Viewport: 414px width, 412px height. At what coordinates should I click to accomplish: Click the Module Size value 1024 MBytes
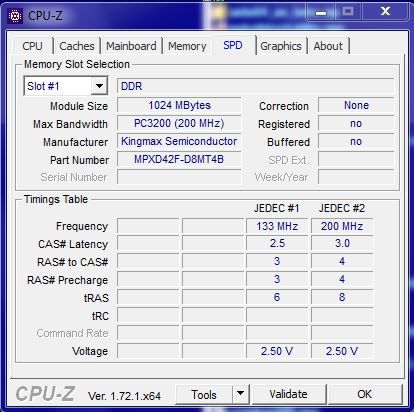[179, 105]
